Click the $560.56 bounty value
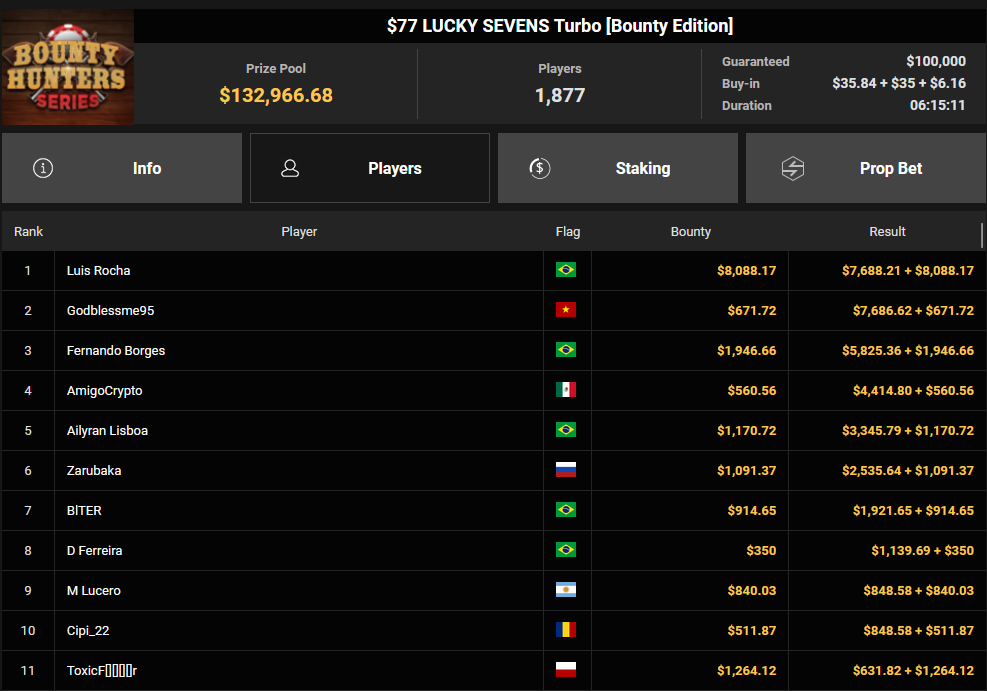 point(752,391)
